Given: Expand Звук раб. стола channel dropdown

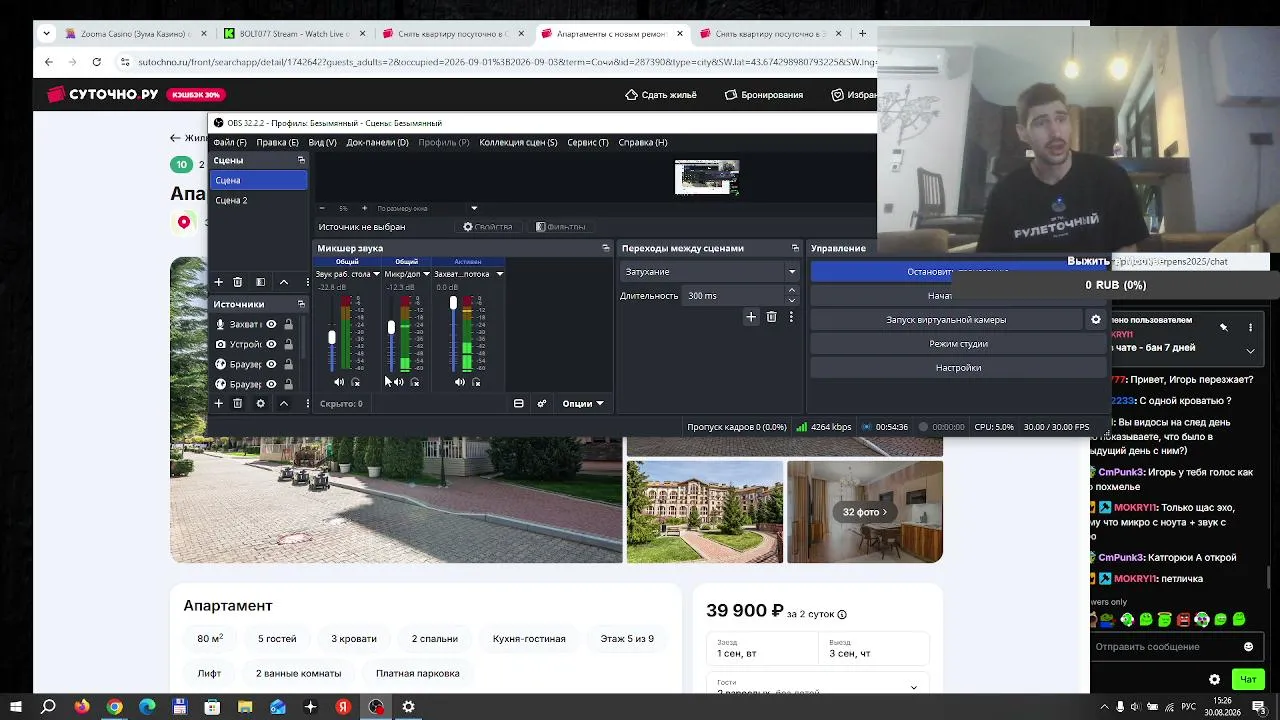Looking at the screenshot, I should (377, 274).
